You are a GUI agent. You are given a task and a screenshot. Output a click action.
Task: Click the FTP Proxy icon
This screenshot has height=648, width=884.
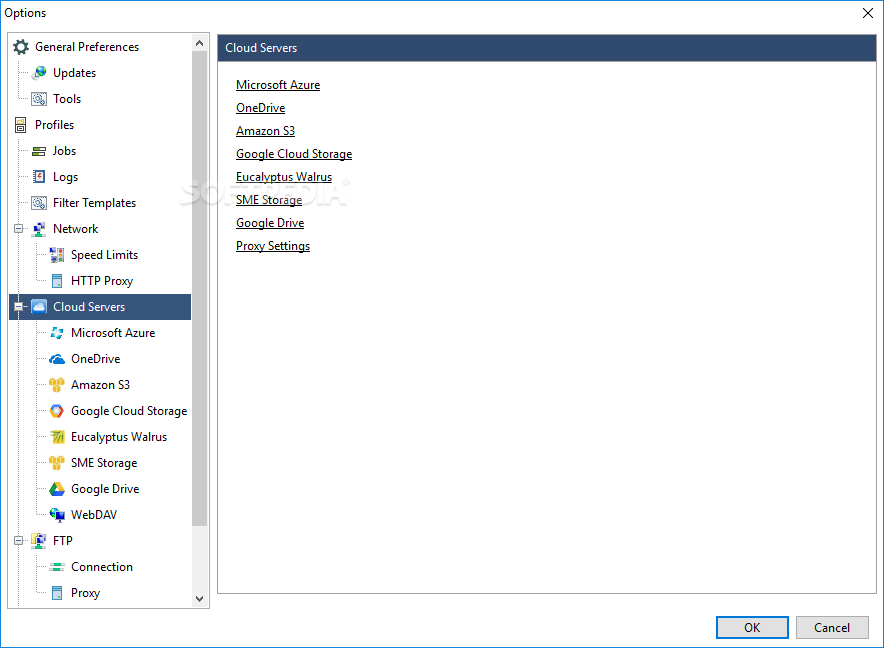pos(57,593)
